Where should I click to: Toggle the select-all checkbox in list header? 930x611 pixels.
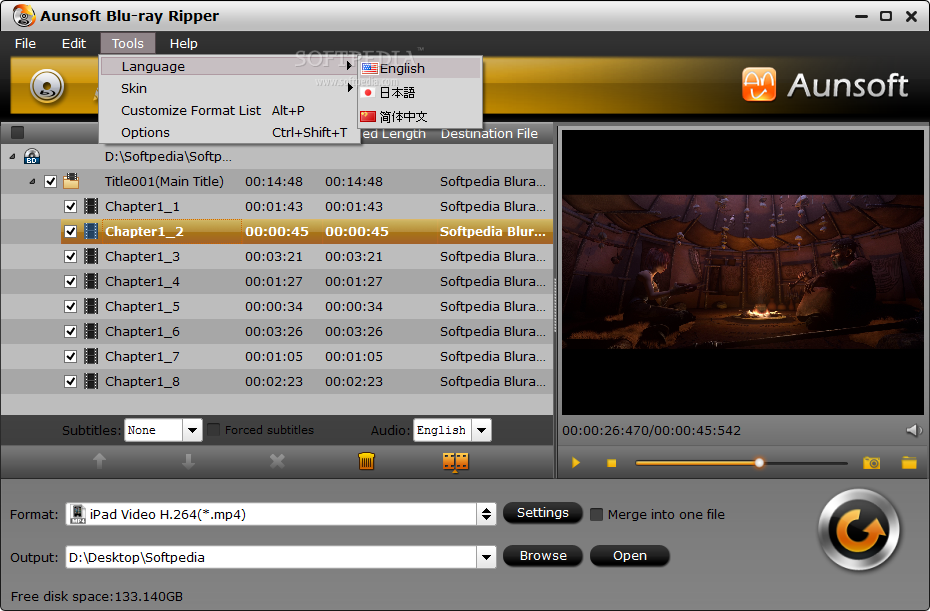pyautogui.click(x=18, y=133)
